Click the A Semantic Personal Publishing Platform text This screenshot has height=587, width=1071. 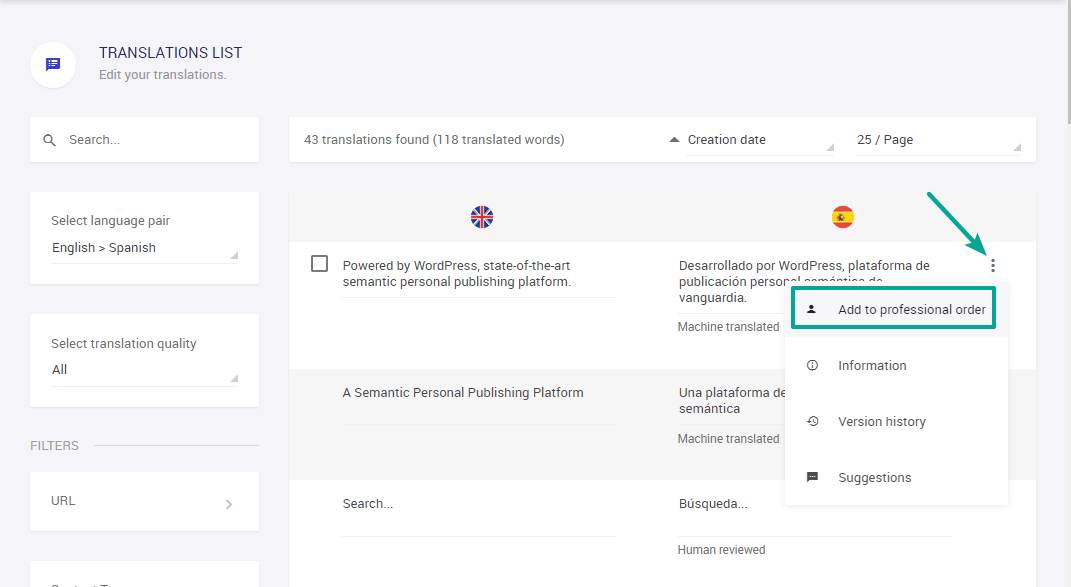point(462,393)
